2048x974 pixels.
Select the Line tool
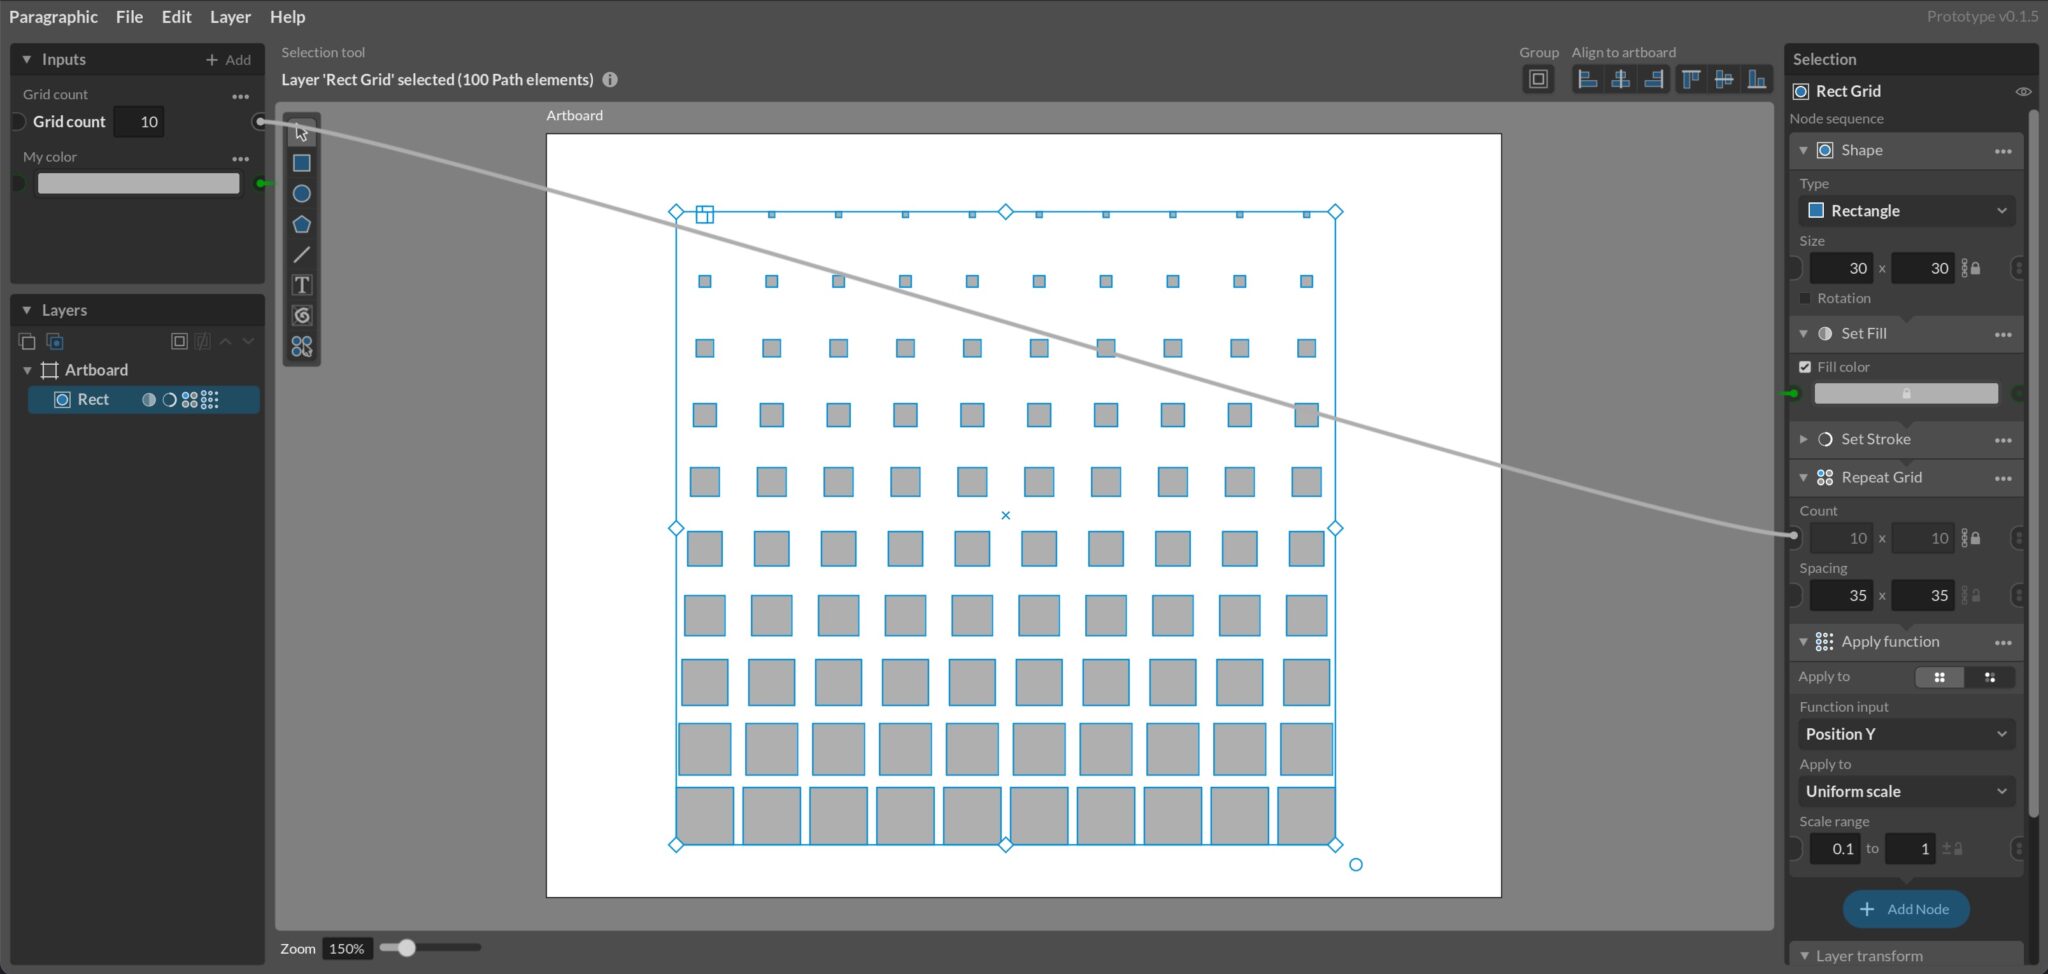[302, 255]
